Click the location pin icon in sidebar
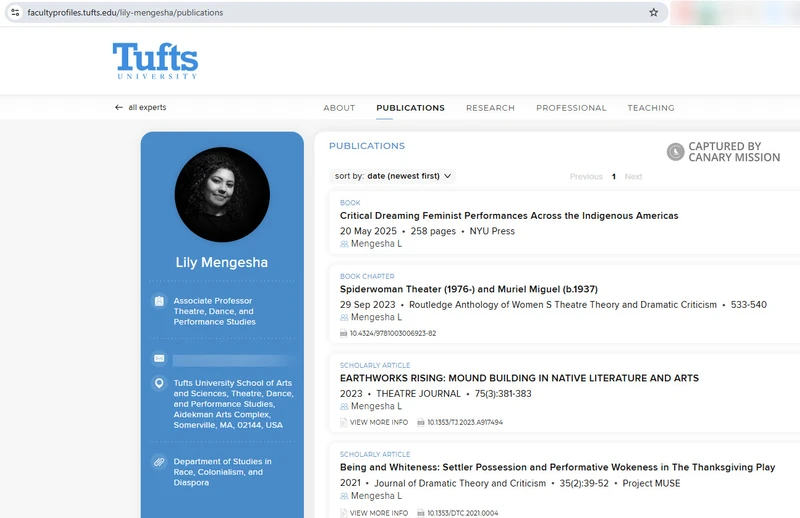This screenshot has width=800, height=518. point(159,383)
